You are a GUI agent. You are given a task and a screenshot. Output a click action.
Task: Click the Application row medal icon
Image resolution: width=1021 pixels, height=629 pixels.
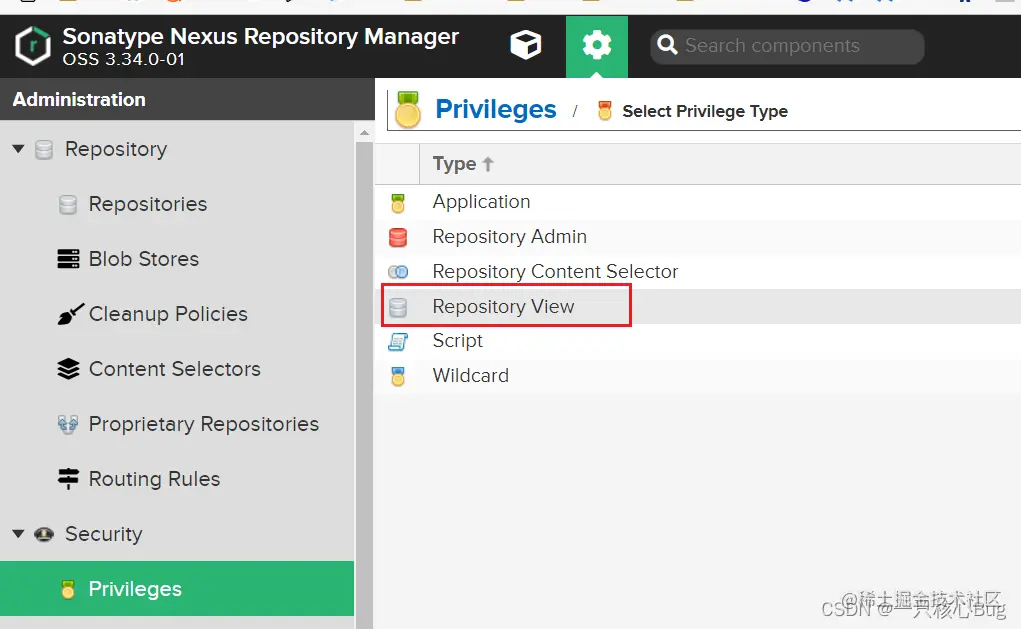click(398, 203)
